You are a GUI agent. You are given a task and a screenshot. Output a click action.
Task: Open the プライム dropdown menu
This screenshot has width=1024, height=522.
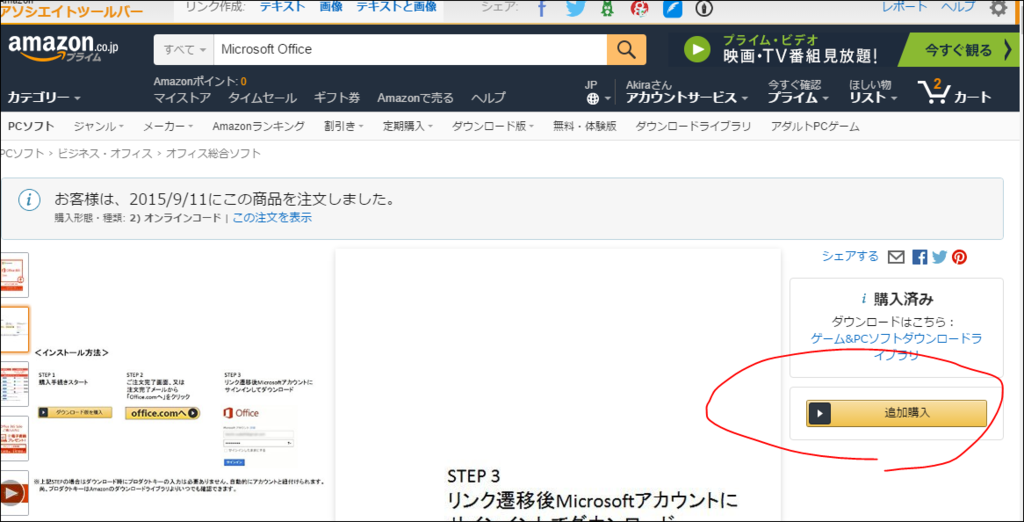point(797,93)
